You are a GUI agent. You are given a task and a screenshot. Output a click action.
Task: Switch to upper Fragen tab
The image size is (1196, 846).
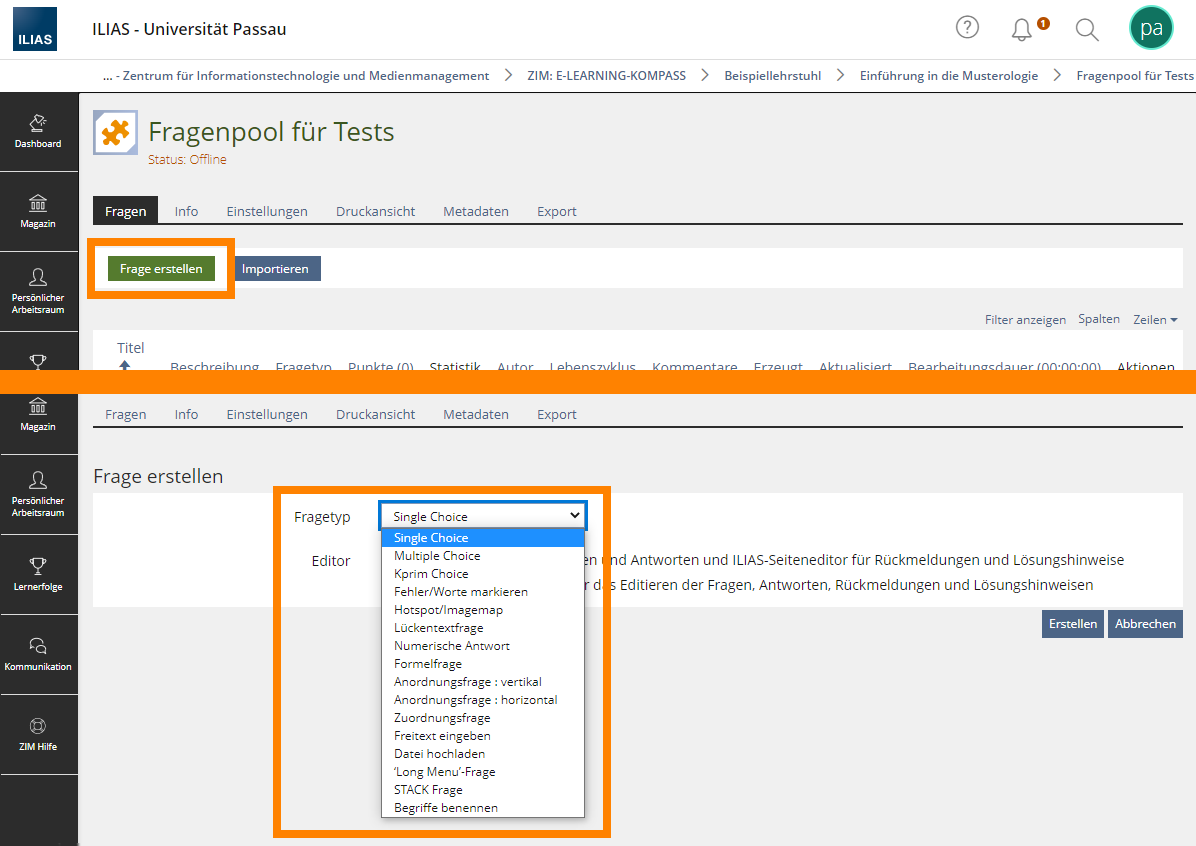point(126,211)
